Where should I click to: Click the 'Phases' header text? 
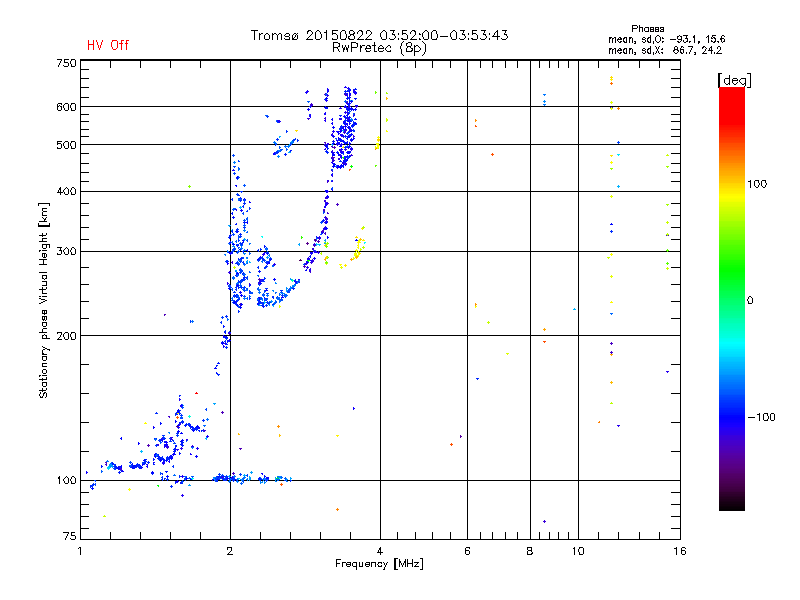(x=647, y=29)
